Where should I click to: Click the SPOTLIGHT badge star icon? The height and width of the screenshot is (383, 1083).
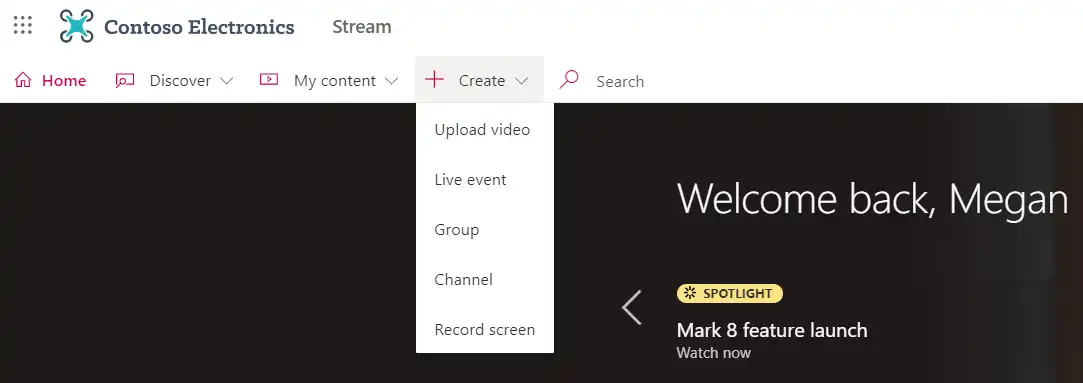(689, 293)
